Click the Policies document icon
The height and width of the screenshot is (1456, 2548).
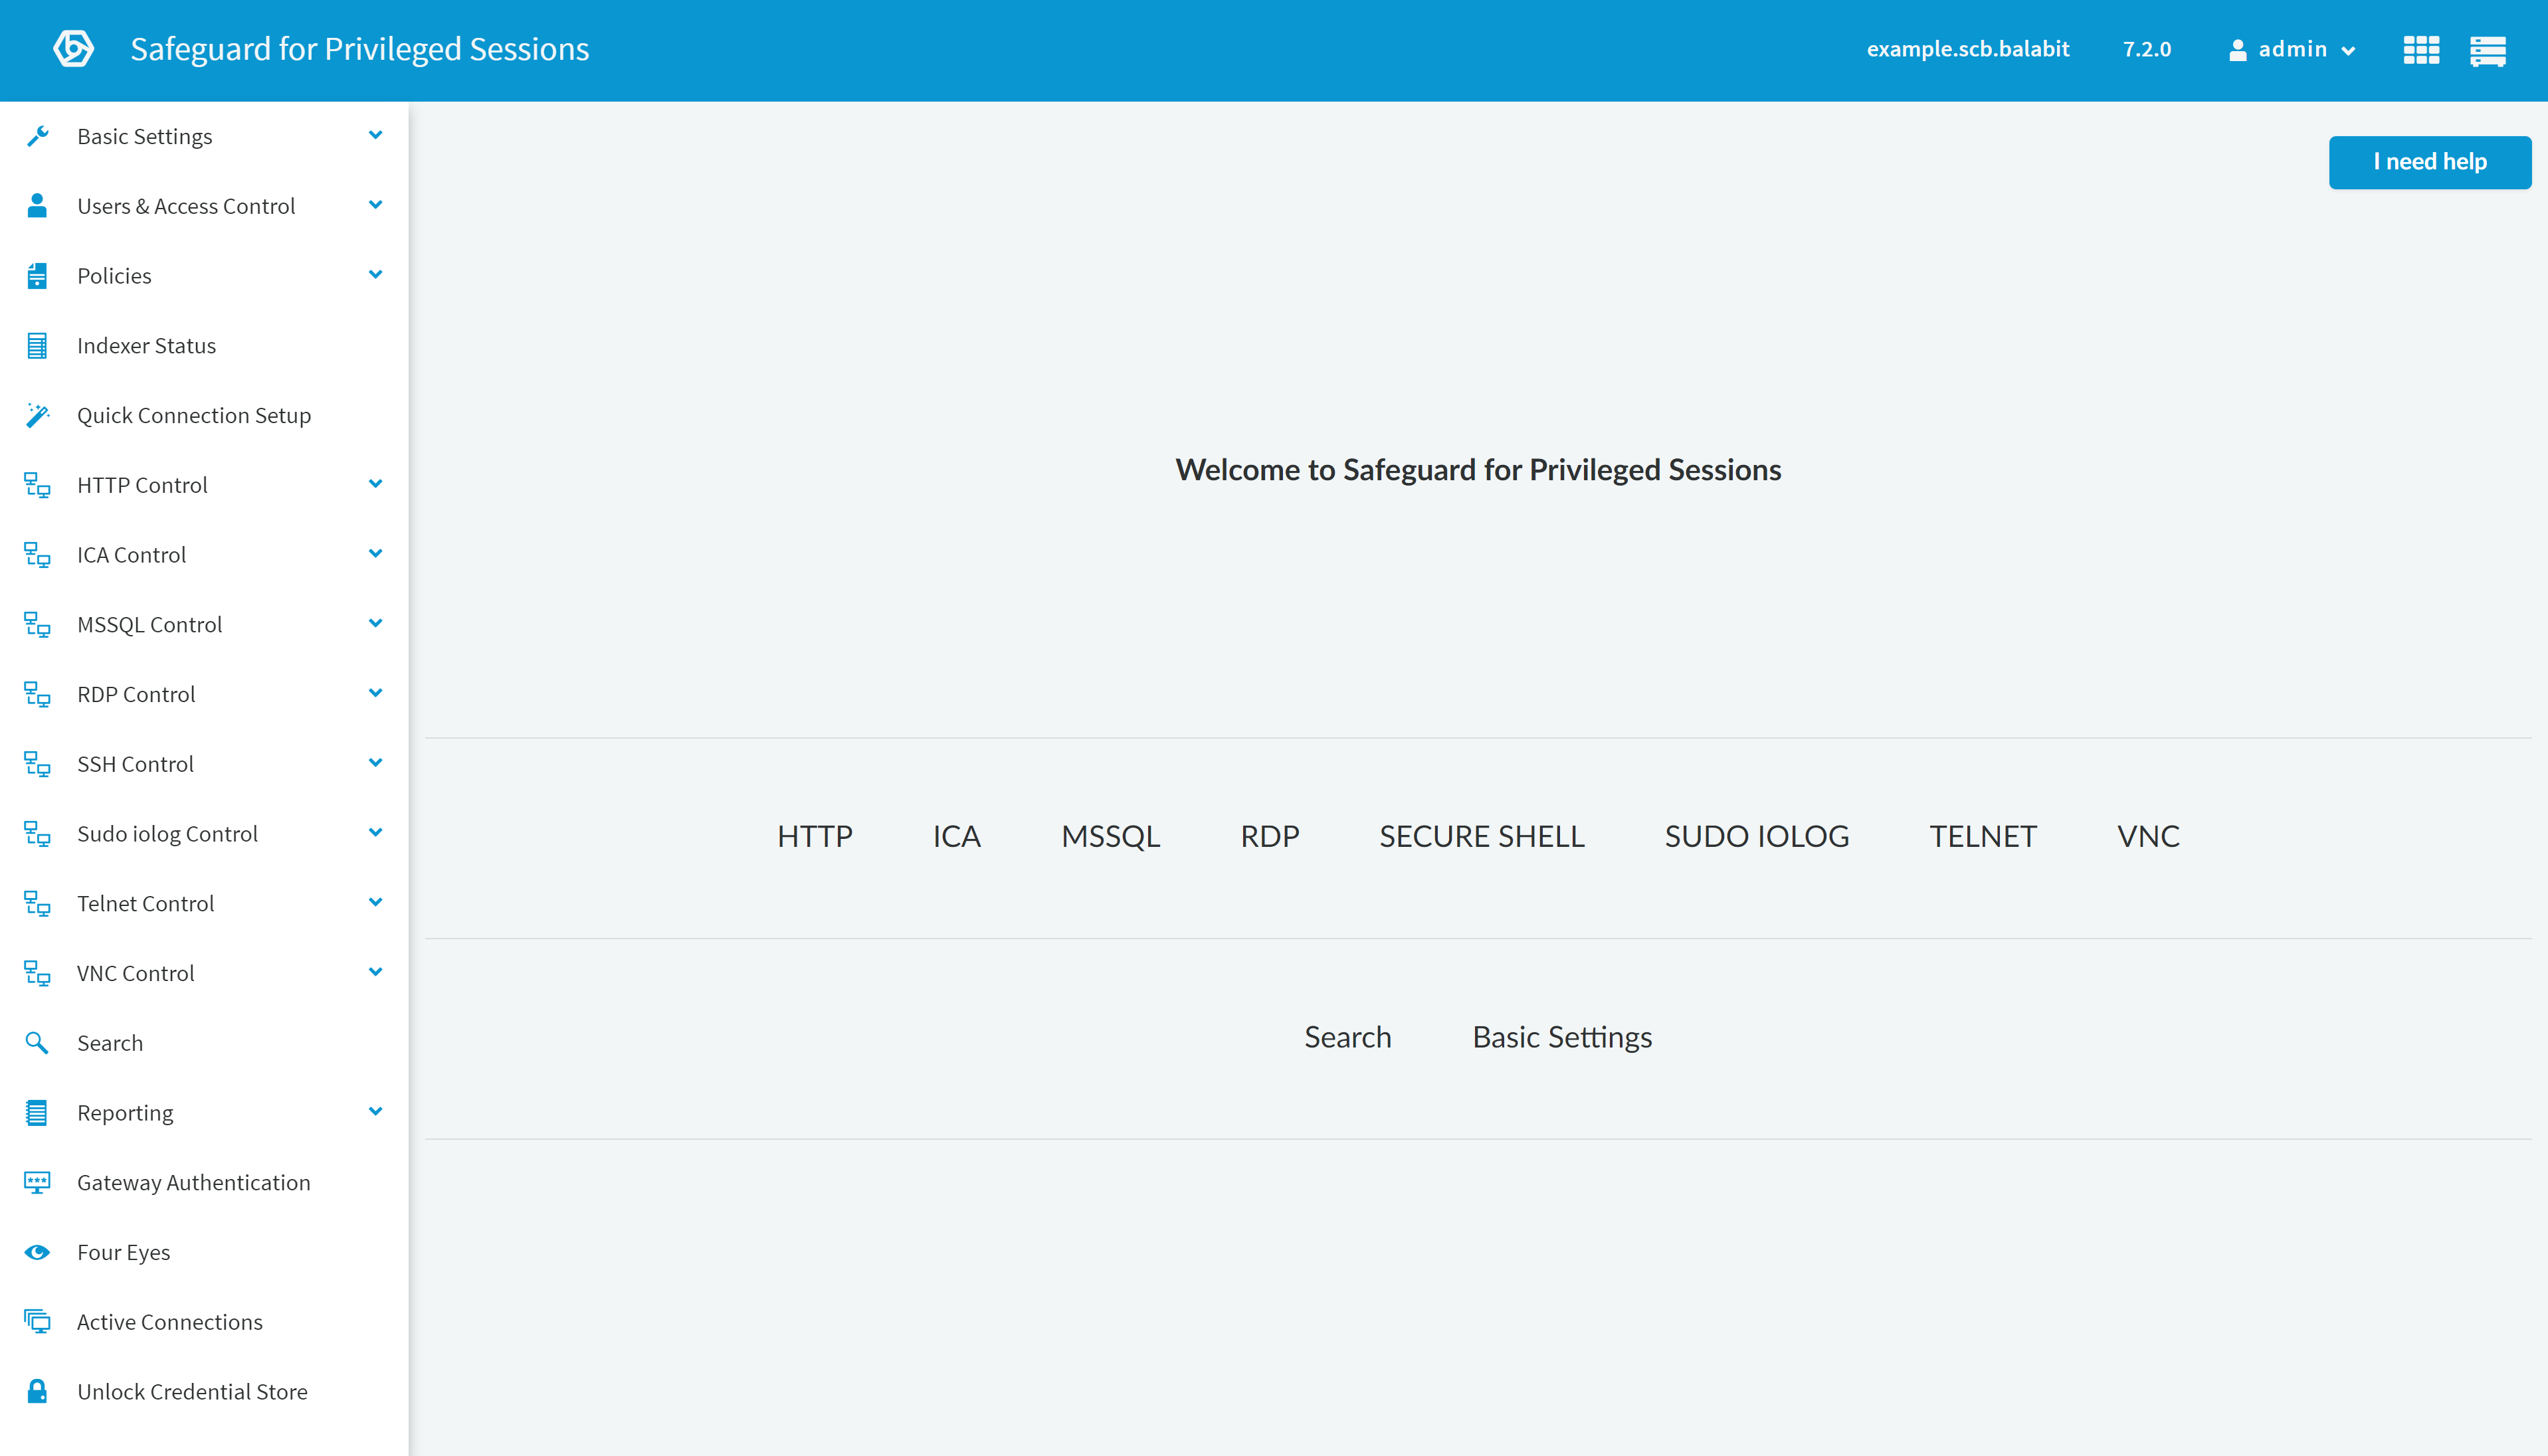point(37,276)
